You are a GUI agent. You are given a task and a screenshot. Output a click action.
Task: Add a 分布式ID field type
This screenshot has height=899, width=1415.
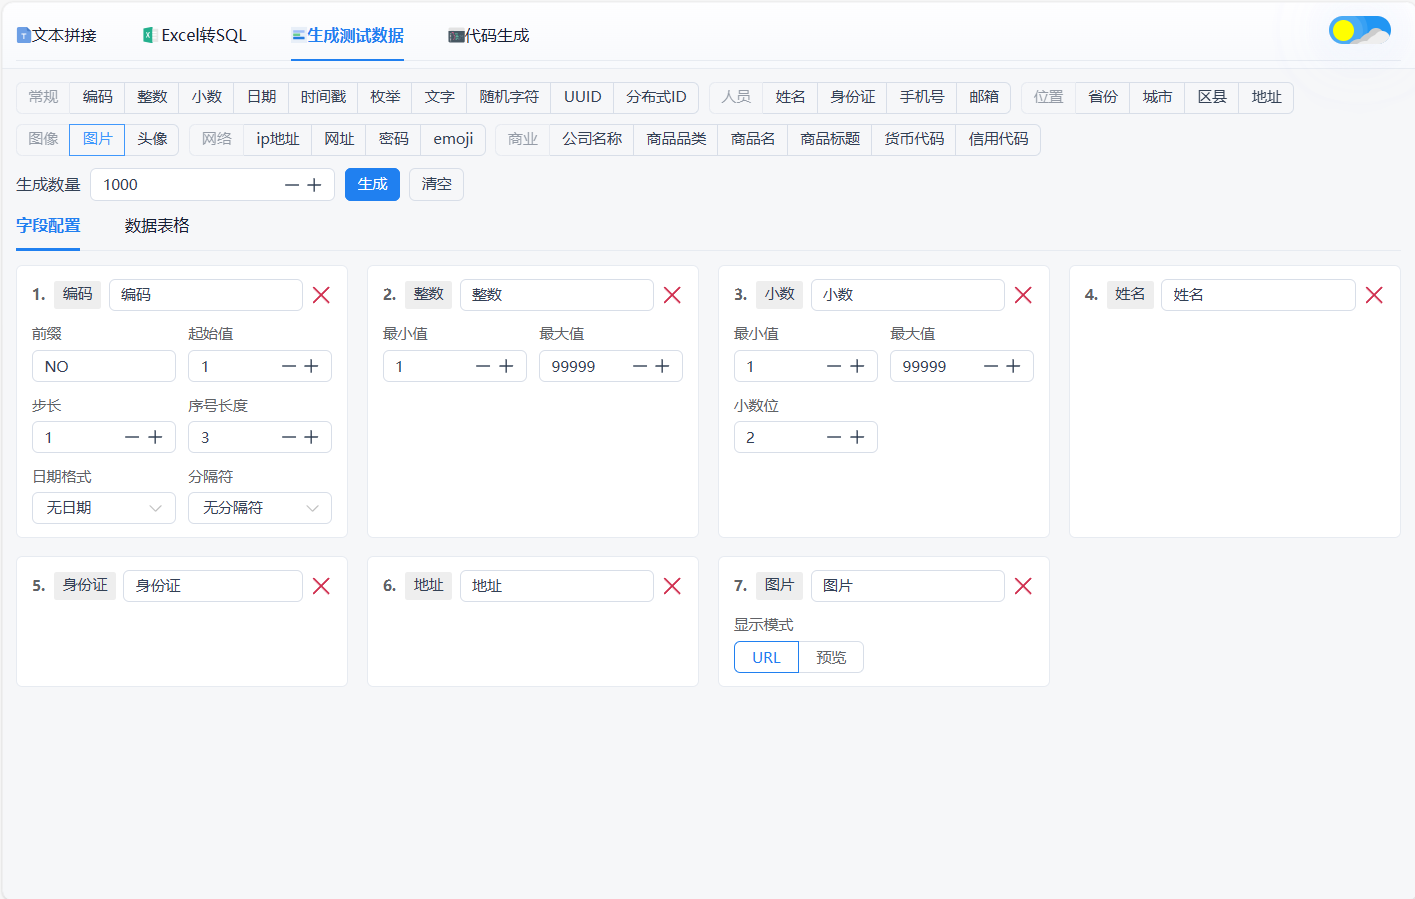coord(656,97)
